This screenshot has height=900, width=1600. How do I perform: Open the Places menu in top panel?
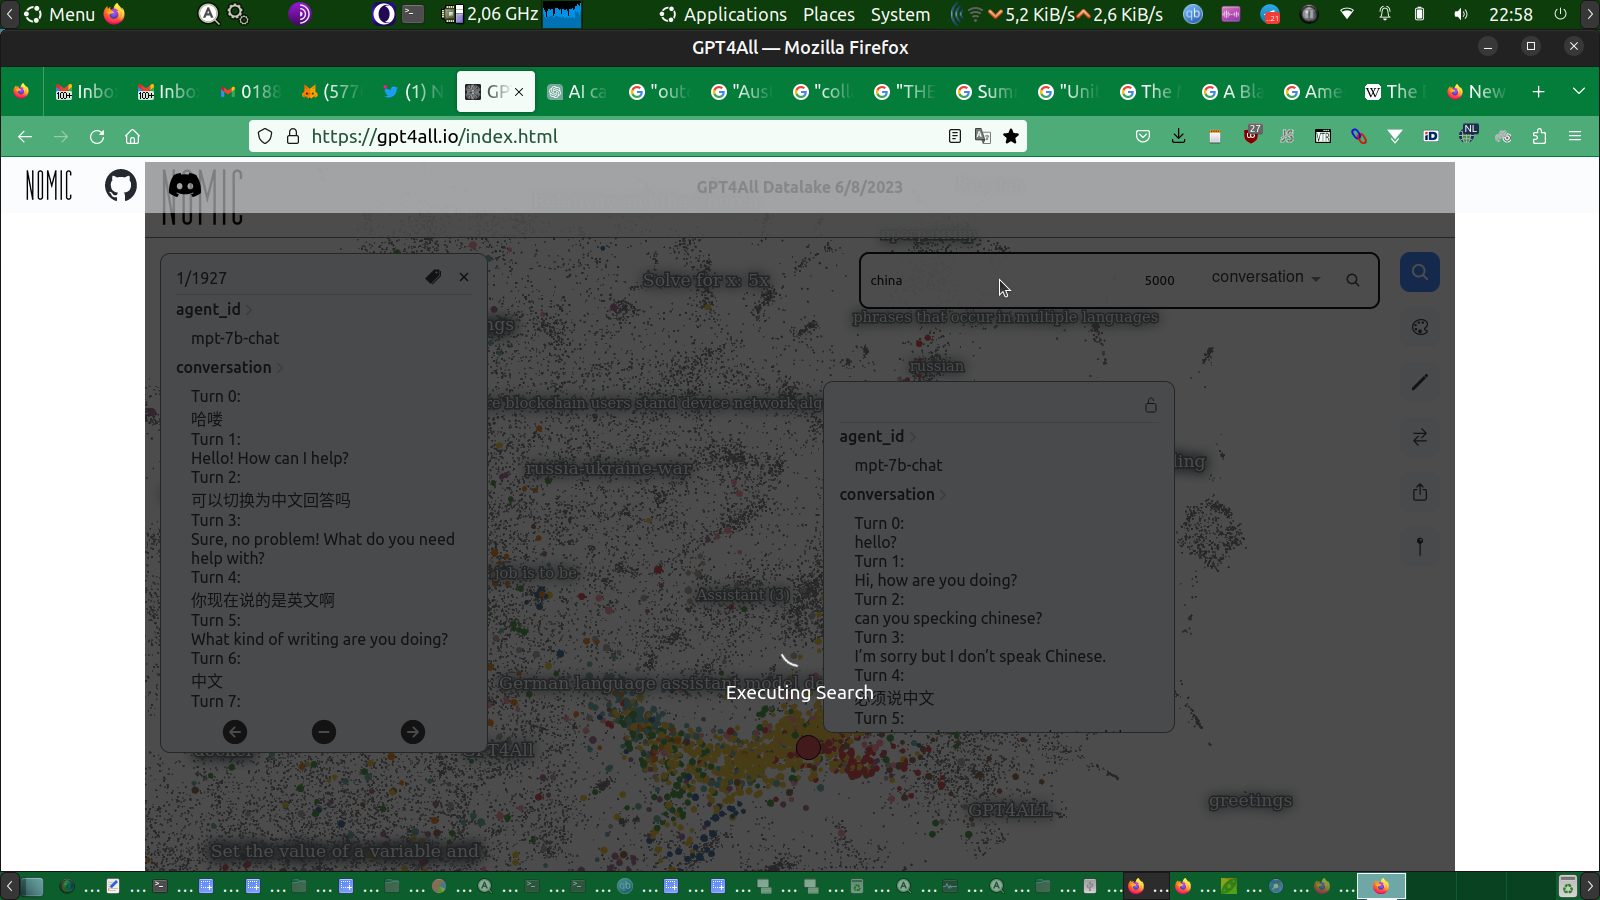(829, 14)
